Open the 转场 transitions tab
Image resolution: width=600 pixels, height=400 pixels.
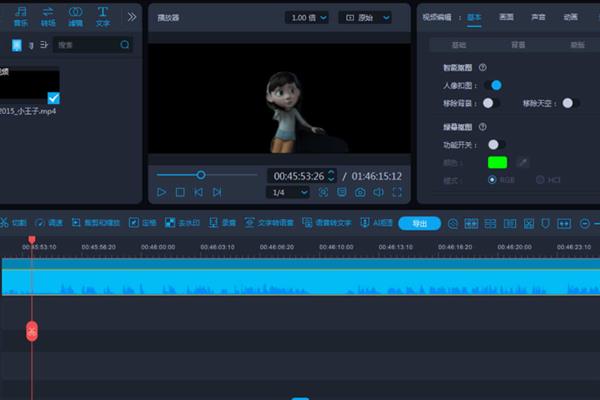point(48,17)
